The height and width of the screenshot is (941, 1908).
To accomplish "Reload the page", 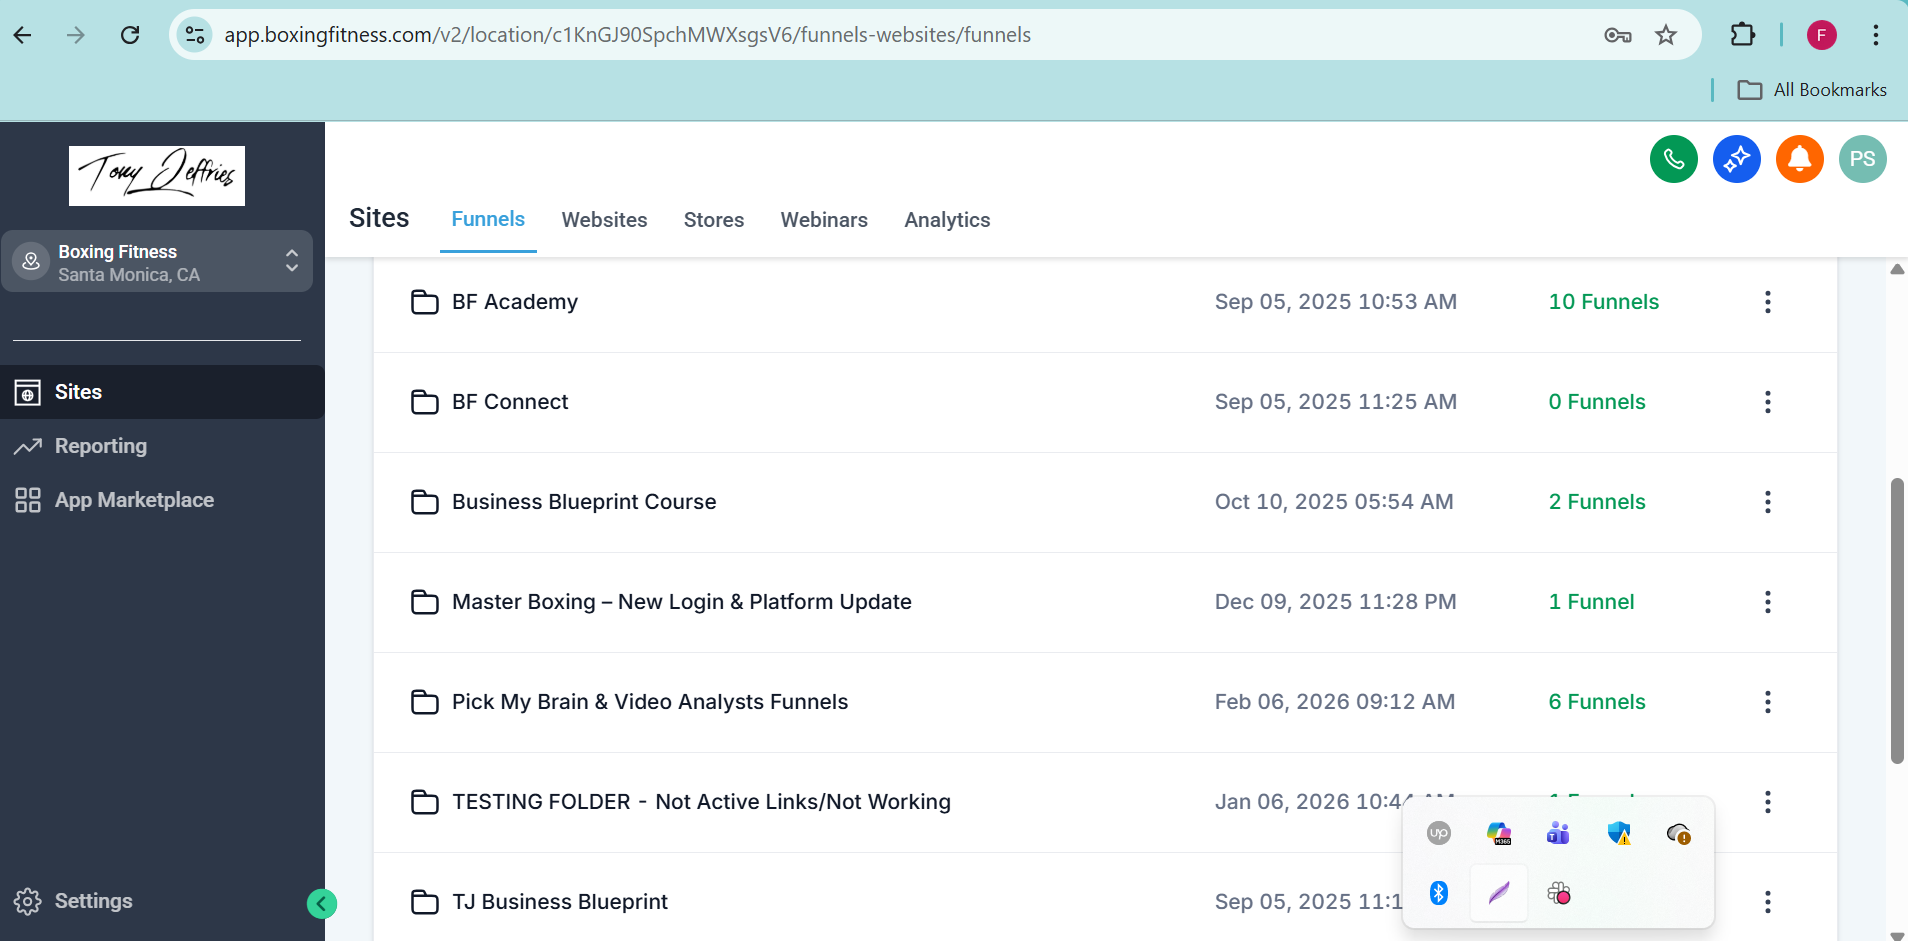I will click(130, 36).
